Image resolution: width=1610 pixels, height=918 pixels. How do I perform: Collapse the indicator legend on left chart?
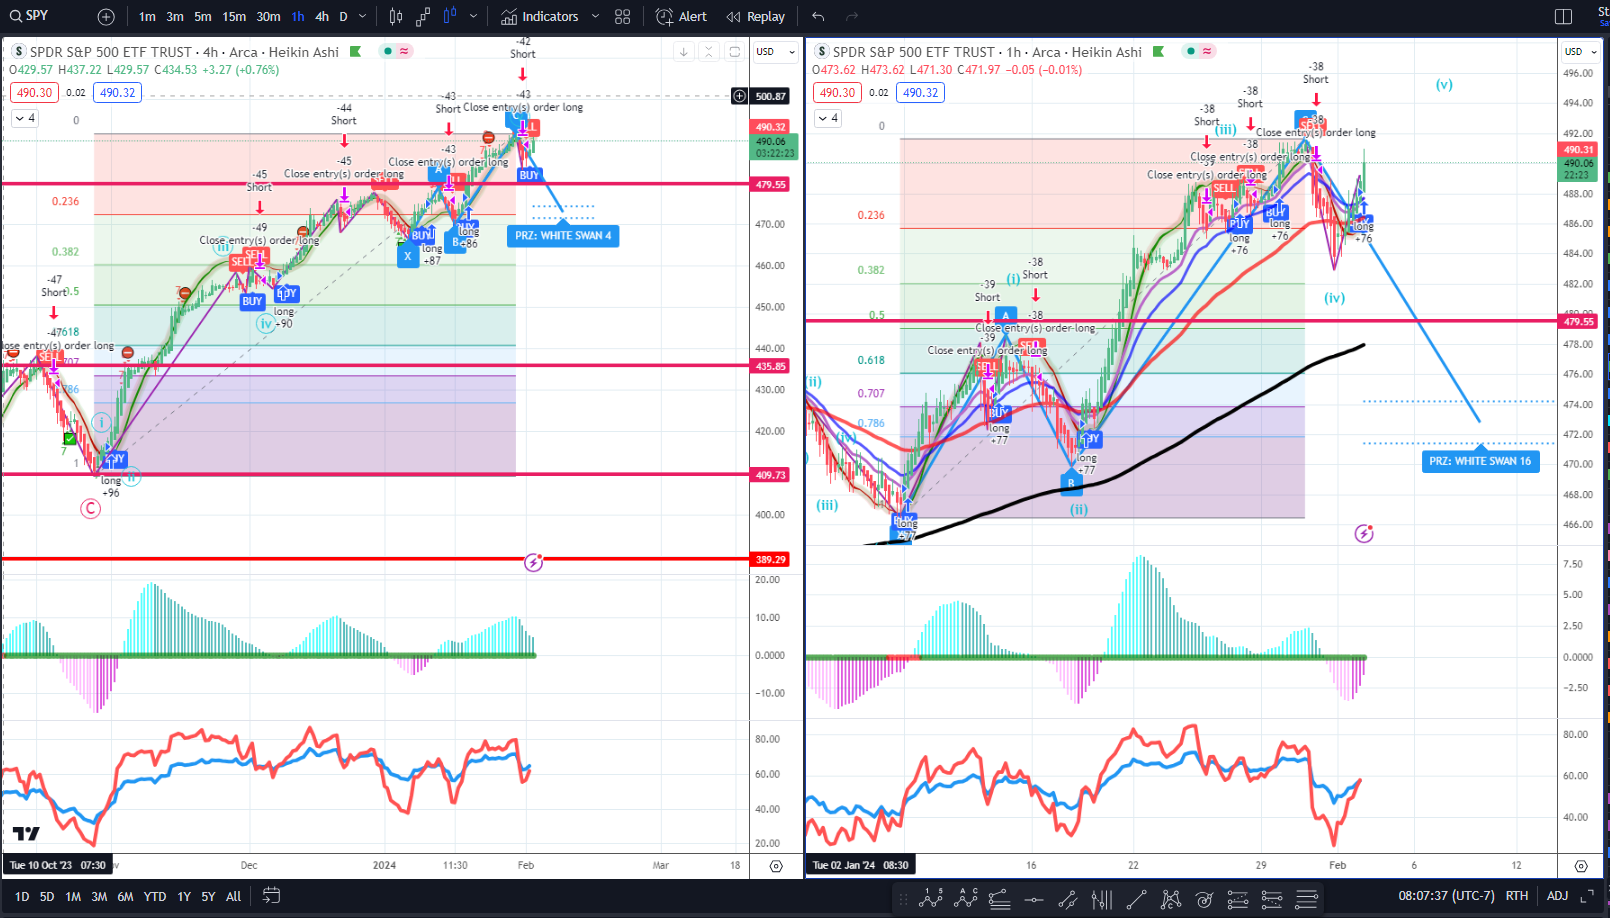click(25, 118)
